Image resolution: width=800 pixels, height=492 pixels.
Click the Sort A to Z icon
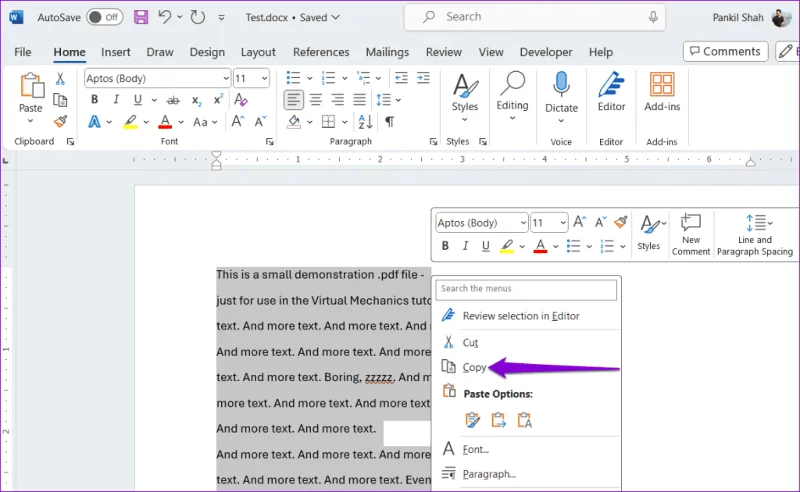365,121
